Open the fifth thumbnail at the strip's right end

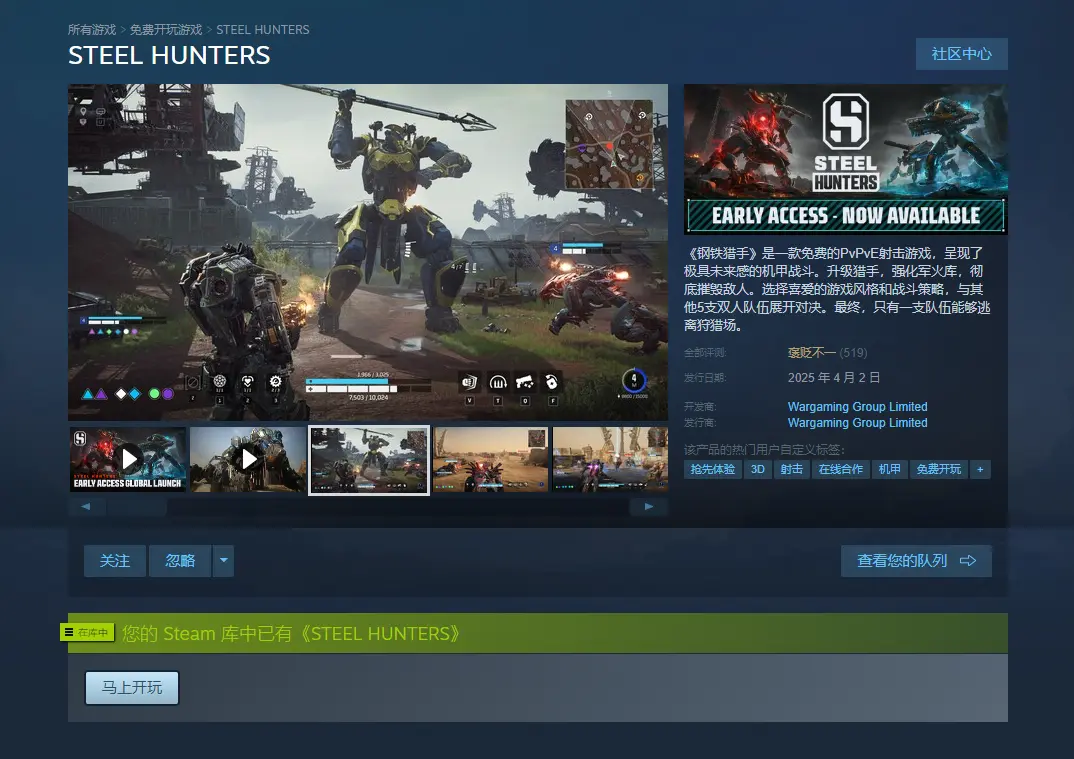tap(610, 459)
